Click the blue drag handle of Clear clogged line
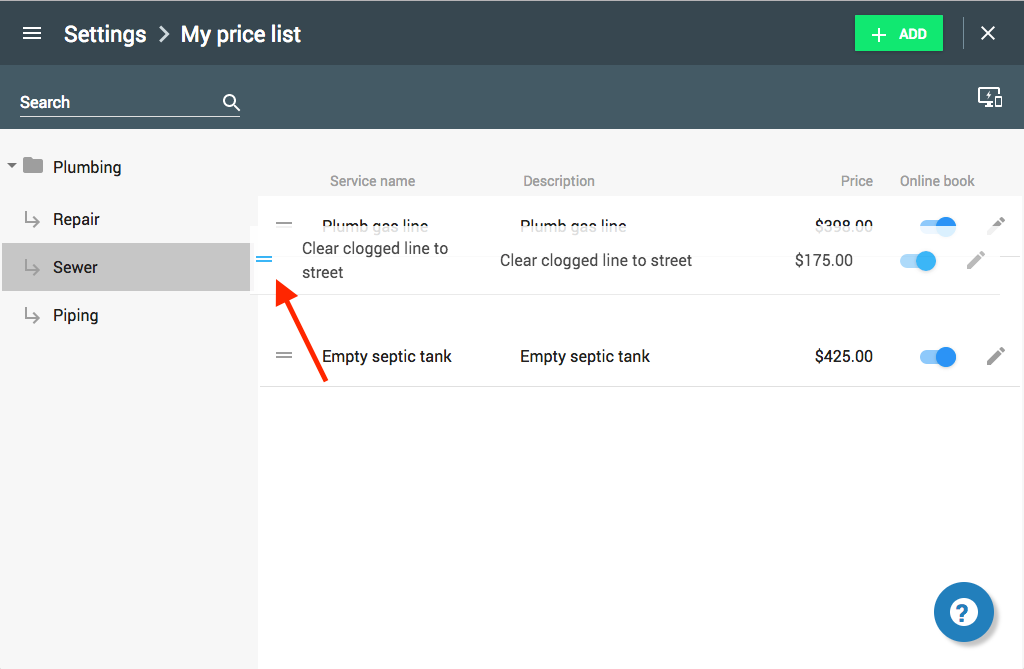1024x669 pixels. 264,260
